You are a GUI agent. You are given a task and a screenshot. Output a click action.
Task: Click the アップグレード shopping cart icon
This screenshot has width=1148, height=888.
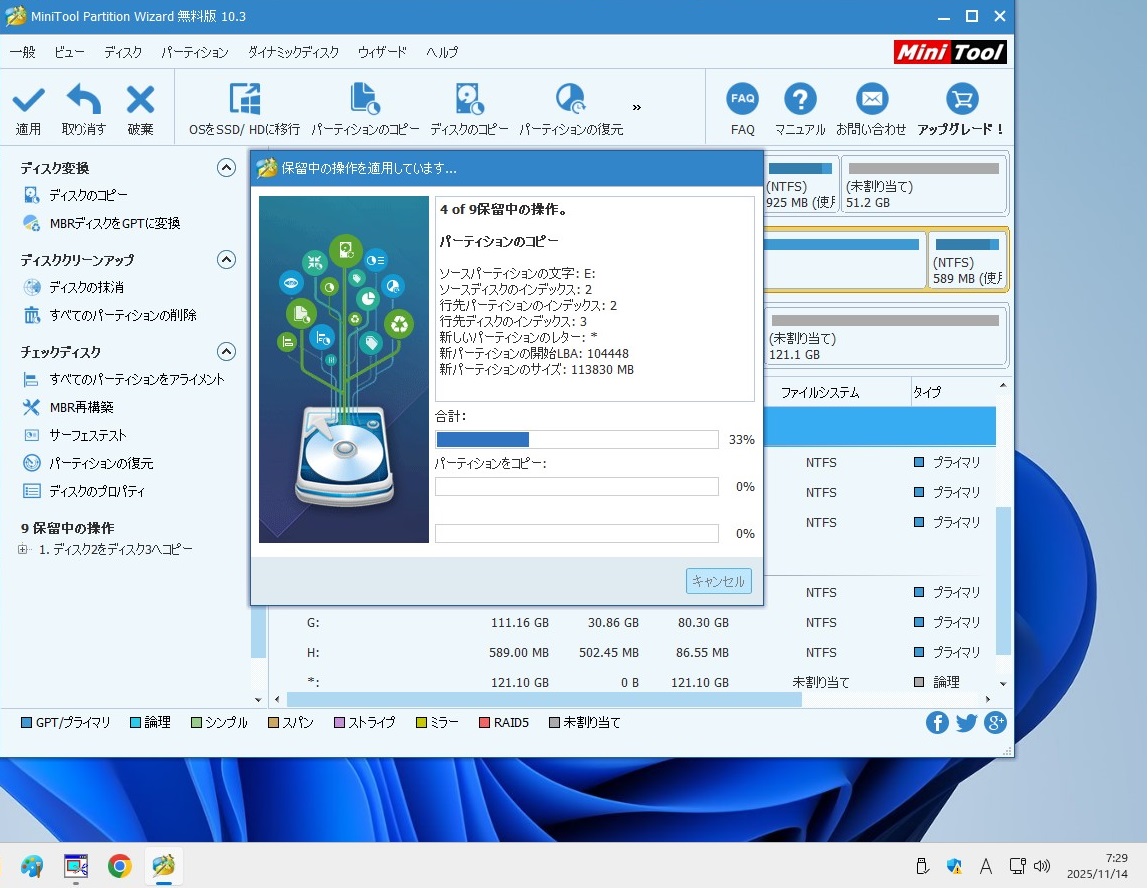click(961, 100)
